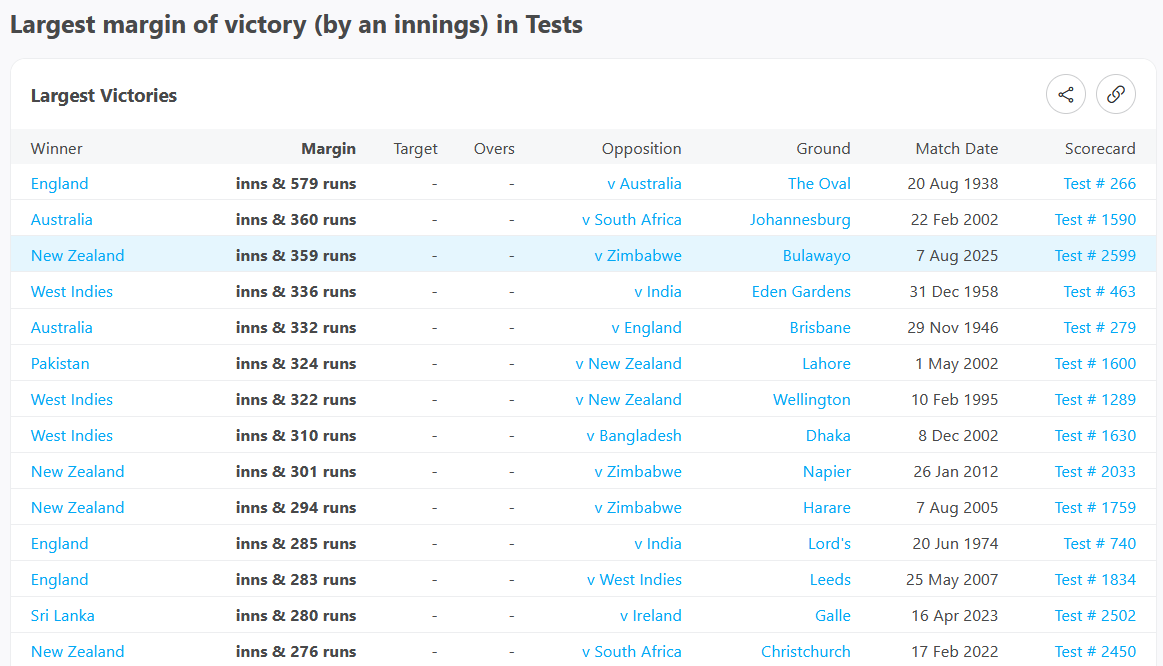
Task: Open scorecard Test # 2450
Action: point(1096,652)
